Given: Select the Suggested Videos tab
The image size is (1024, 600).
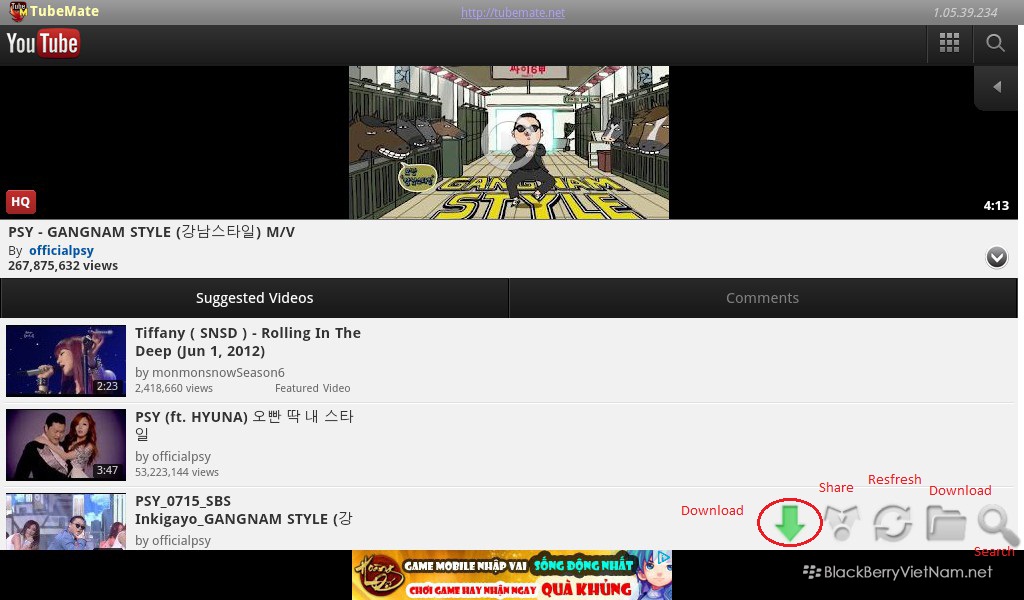Looking at the screenshot, I should (x=254, y=298).
